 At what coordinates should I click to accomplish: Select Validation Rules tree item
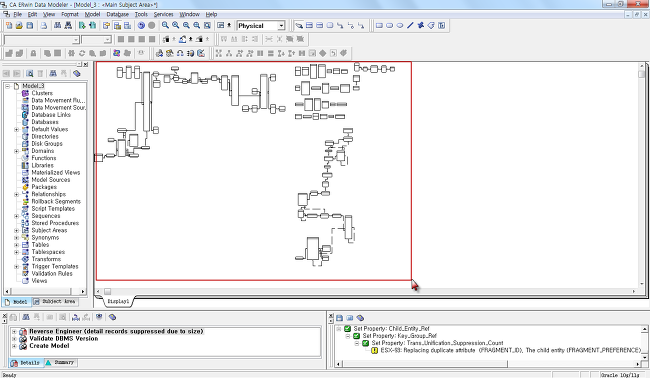click(52, 274)
